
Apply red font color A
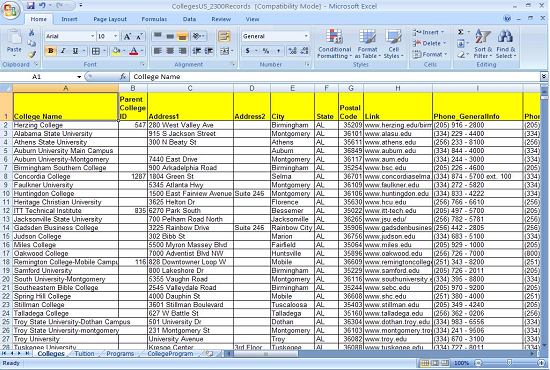134,51
